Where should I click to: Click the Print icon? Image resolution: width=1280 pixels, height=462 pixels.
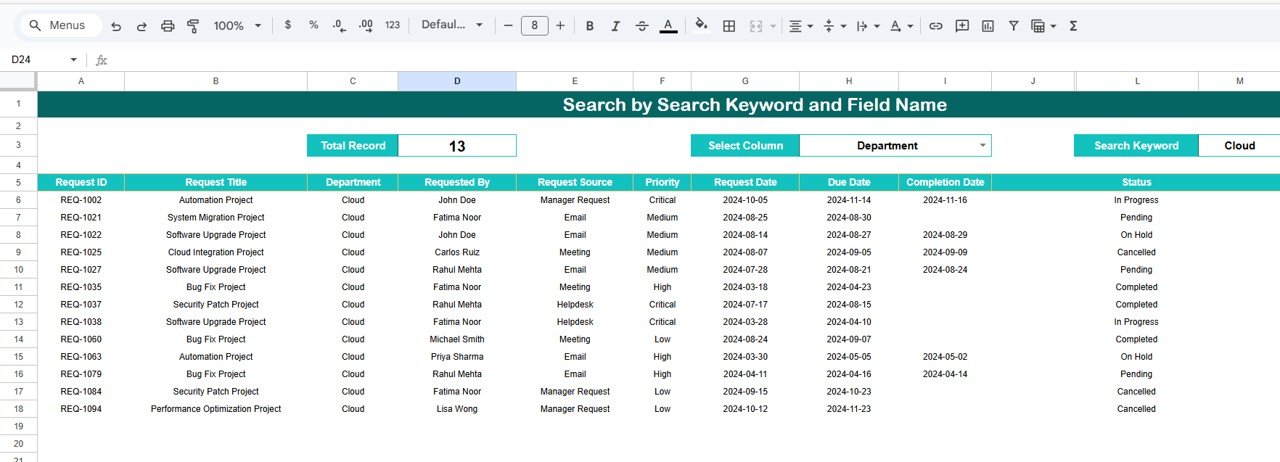click(168, 26)
